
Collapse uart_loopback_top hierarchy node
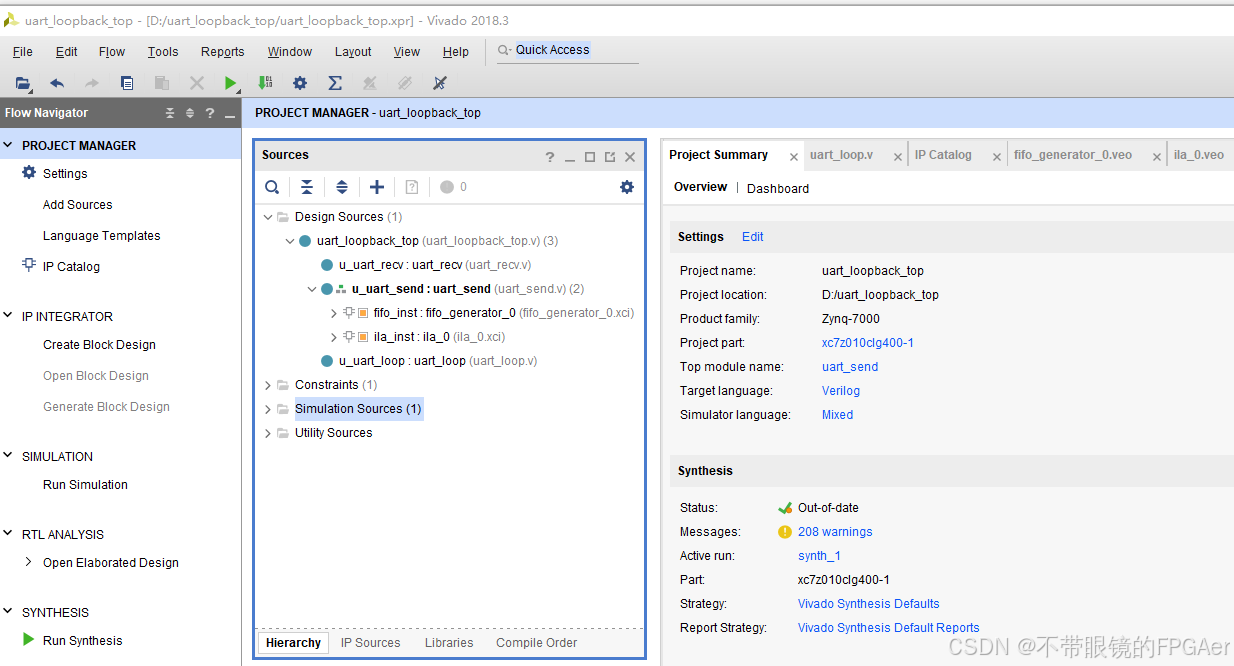290,241
